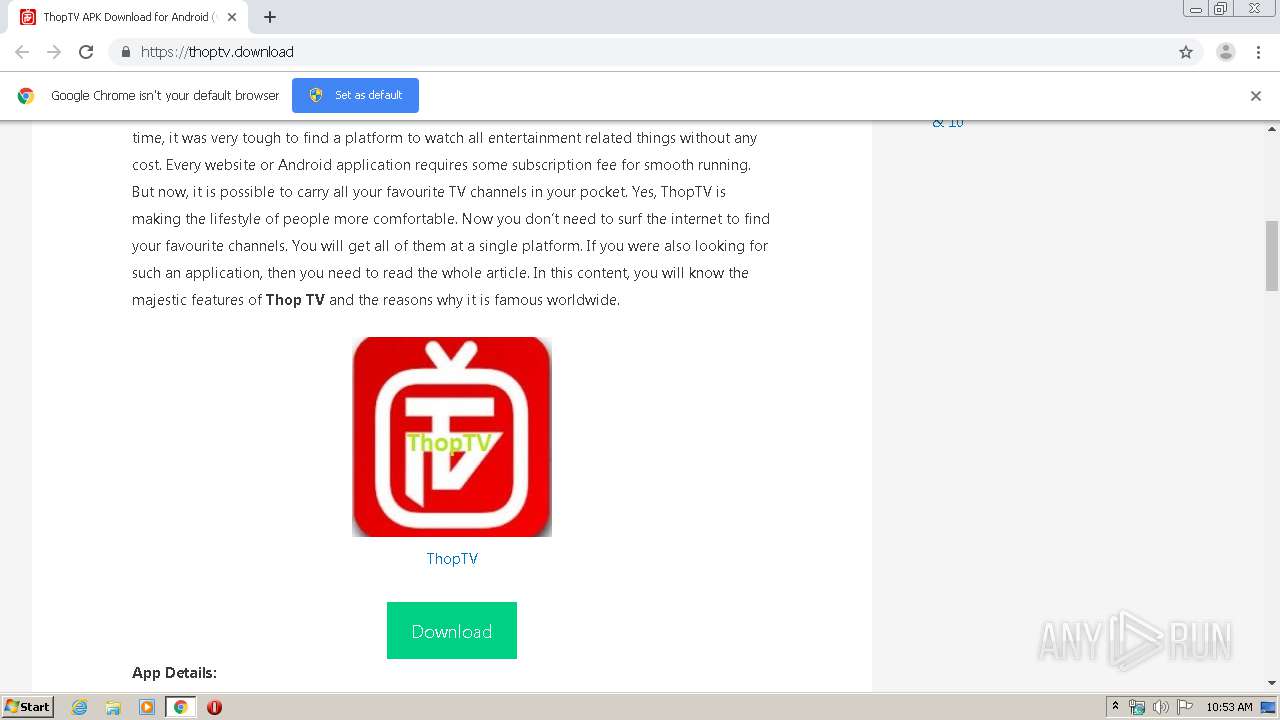Open the Windows Start menu

pyautogui.click(x=28, y=707)
